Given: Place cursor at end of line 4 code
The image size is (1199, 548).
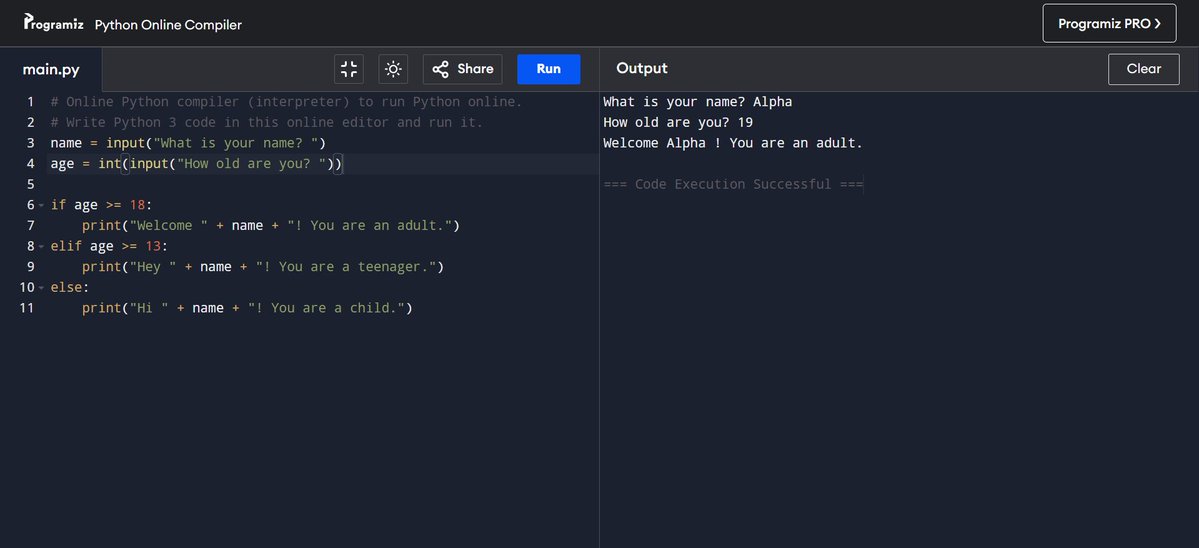Looking at the screenshot, I should tap(343, 164).
